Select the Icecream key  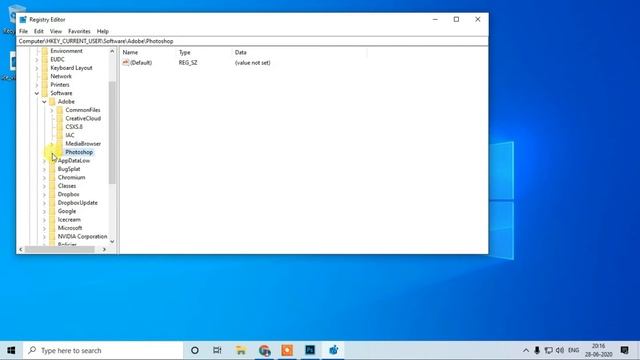69,220
